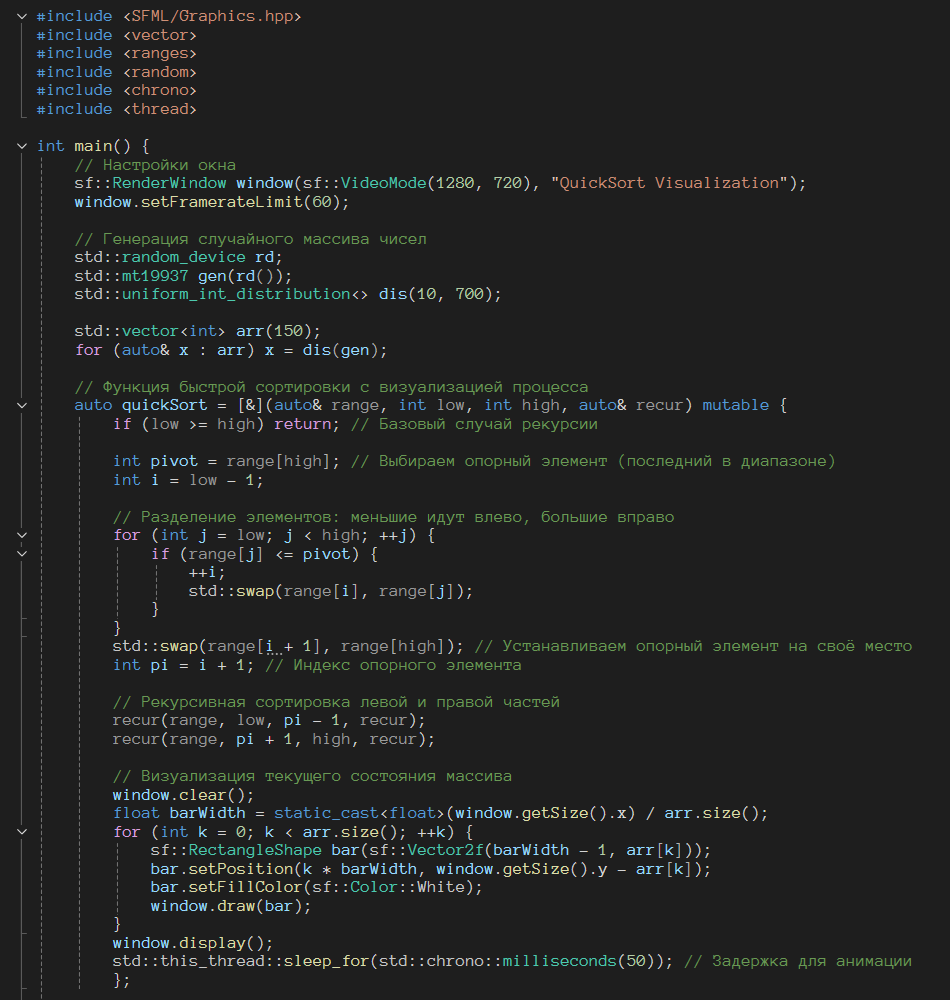The image size is (950, 1000).
Task: Fold the quickSort lambda definition
Action: click(x=22, y=406)
